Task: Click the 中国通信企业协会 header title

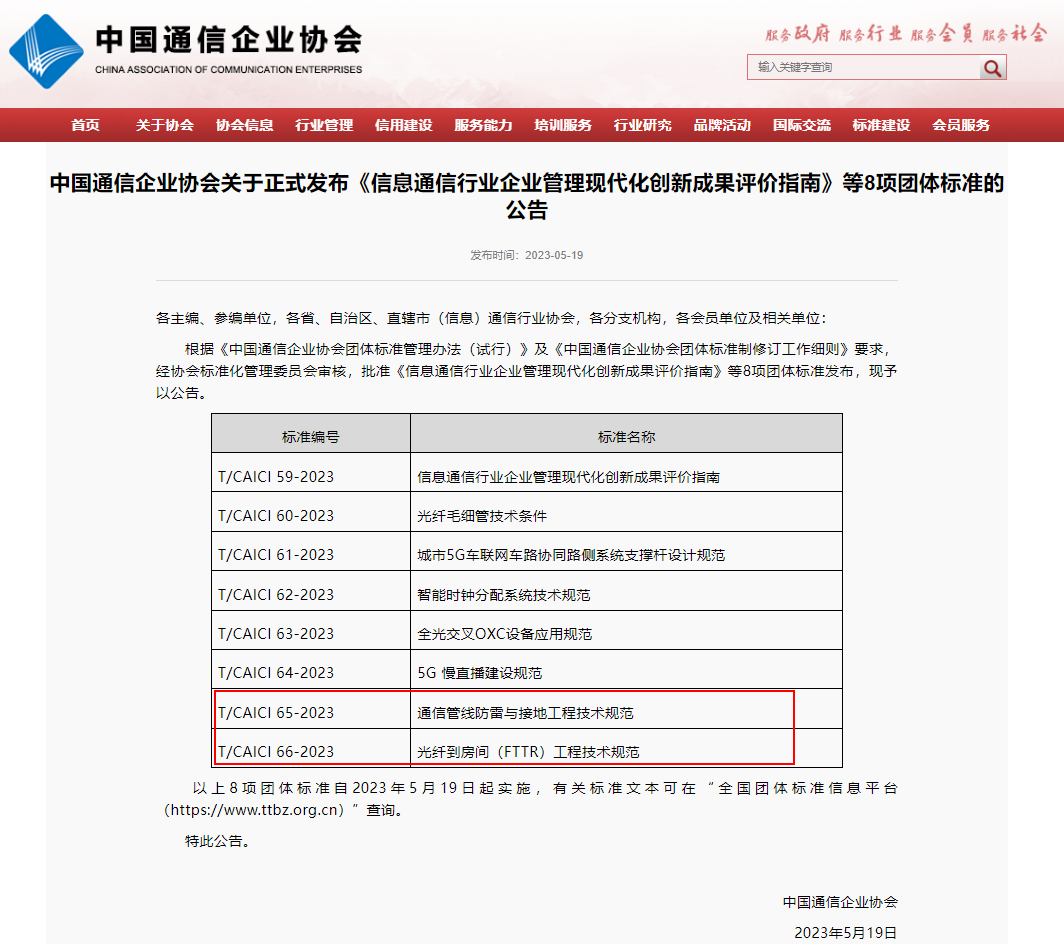Action: point(229,40)
